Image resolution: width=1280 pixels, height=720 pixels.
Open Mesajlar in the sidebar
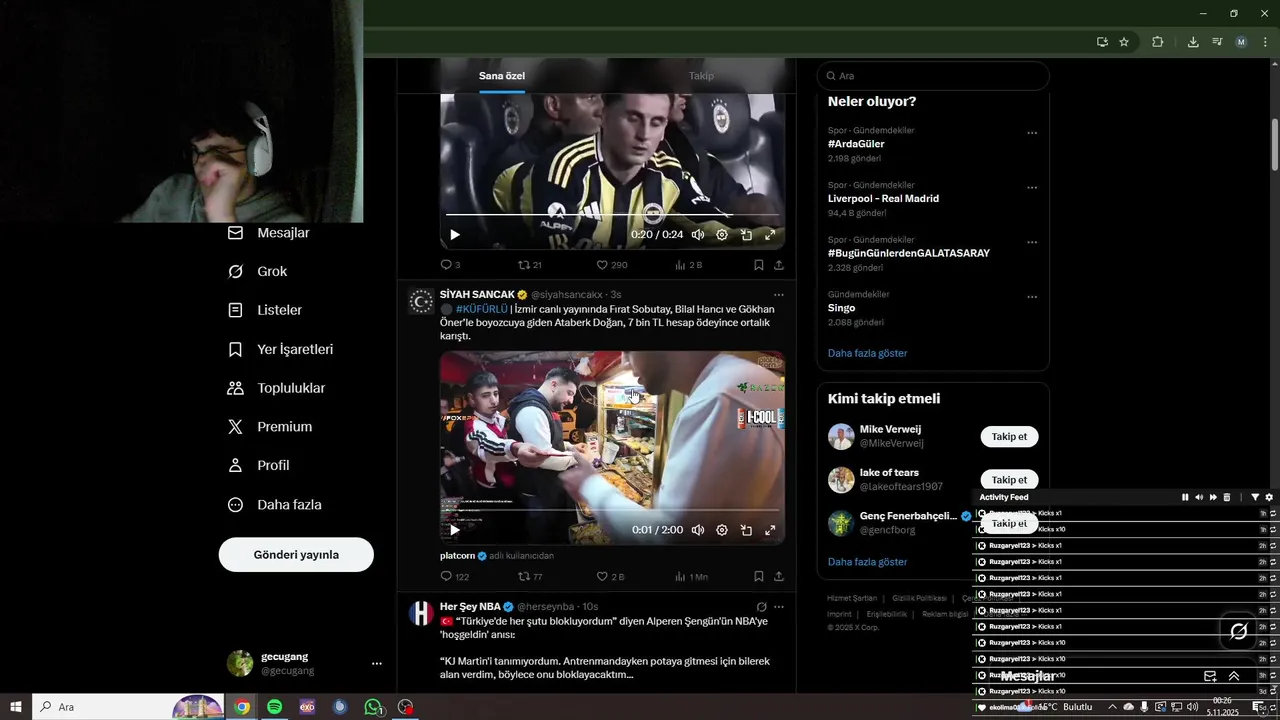point(269,233)
